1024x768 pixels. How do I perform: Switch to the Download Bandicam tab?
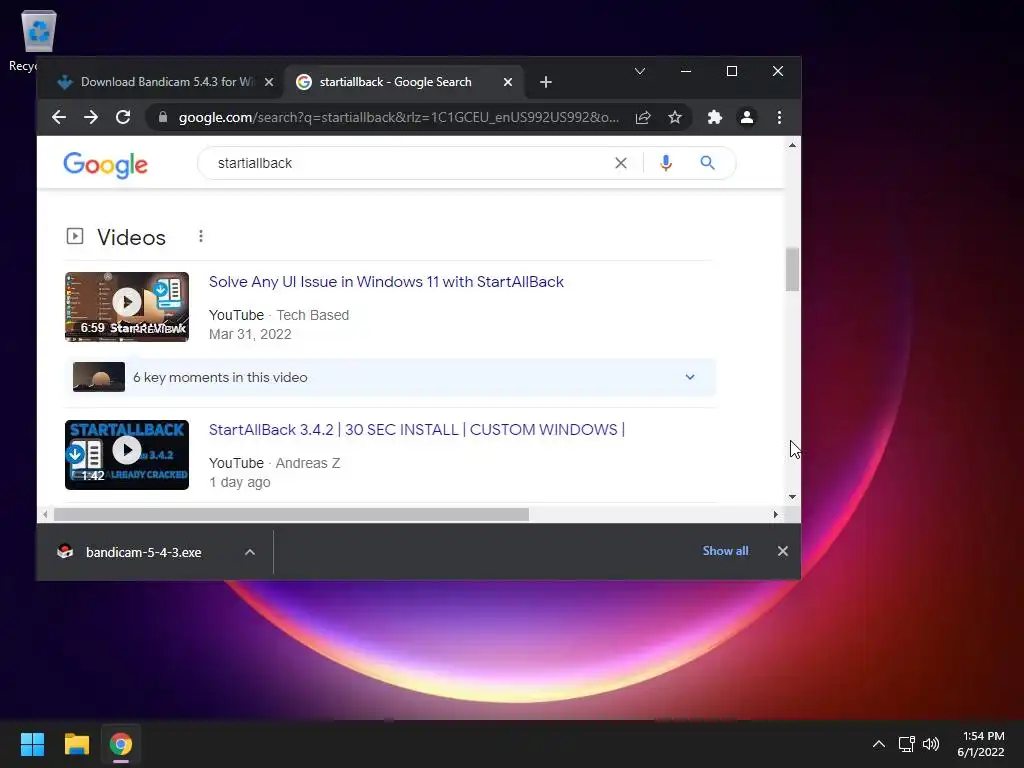[x=160, y=82]
